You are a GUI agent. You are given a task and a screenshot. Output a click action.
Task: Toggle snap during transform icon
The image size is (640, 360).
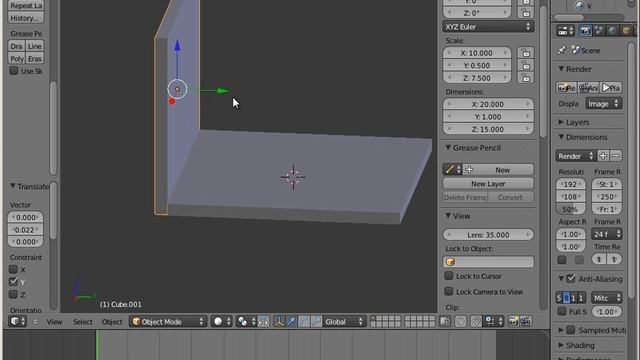pyautogui.click(x=476, y=322)
